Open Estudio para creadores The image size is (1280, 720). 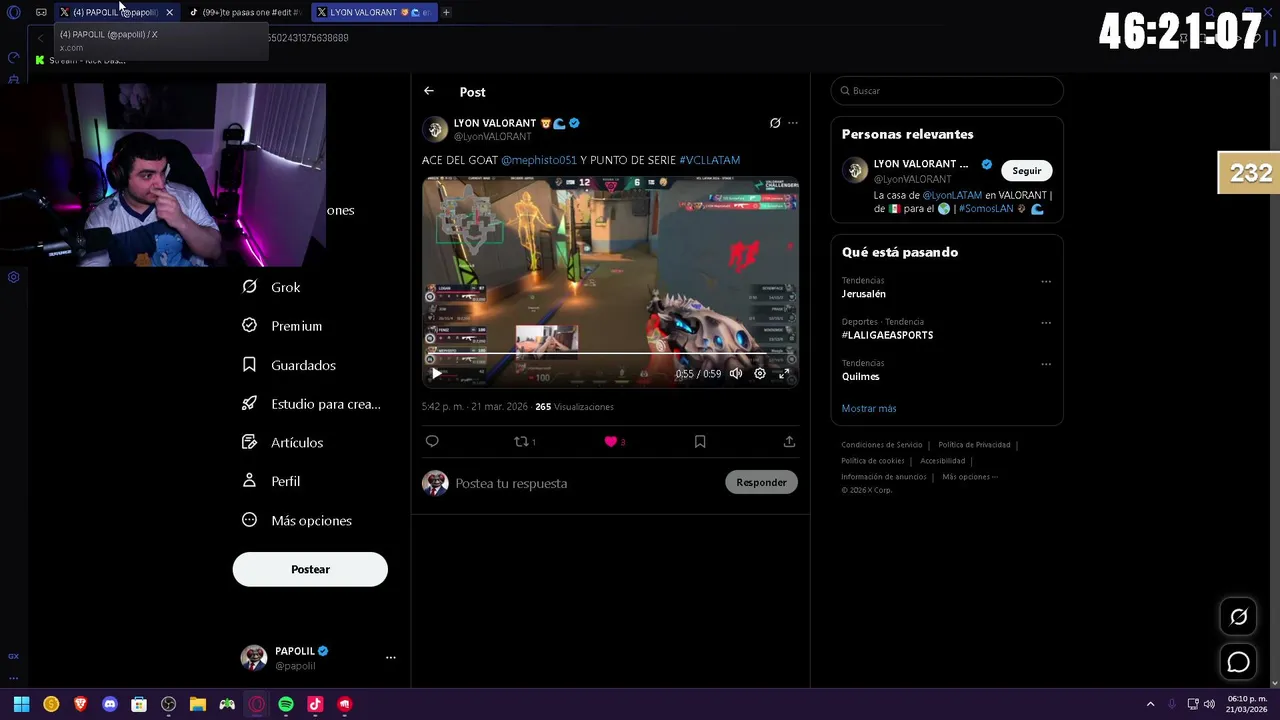(311, 404)
